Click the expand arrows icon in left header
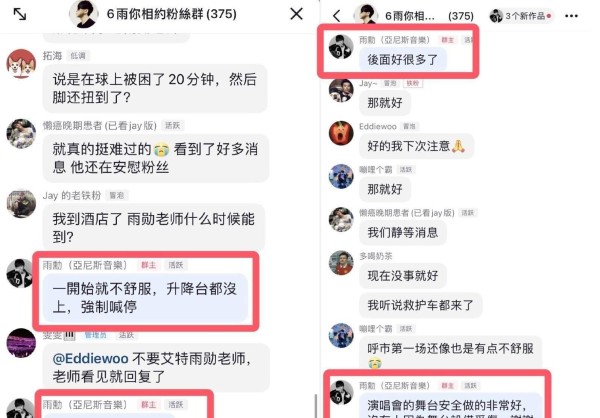 [x=20, y=15]
